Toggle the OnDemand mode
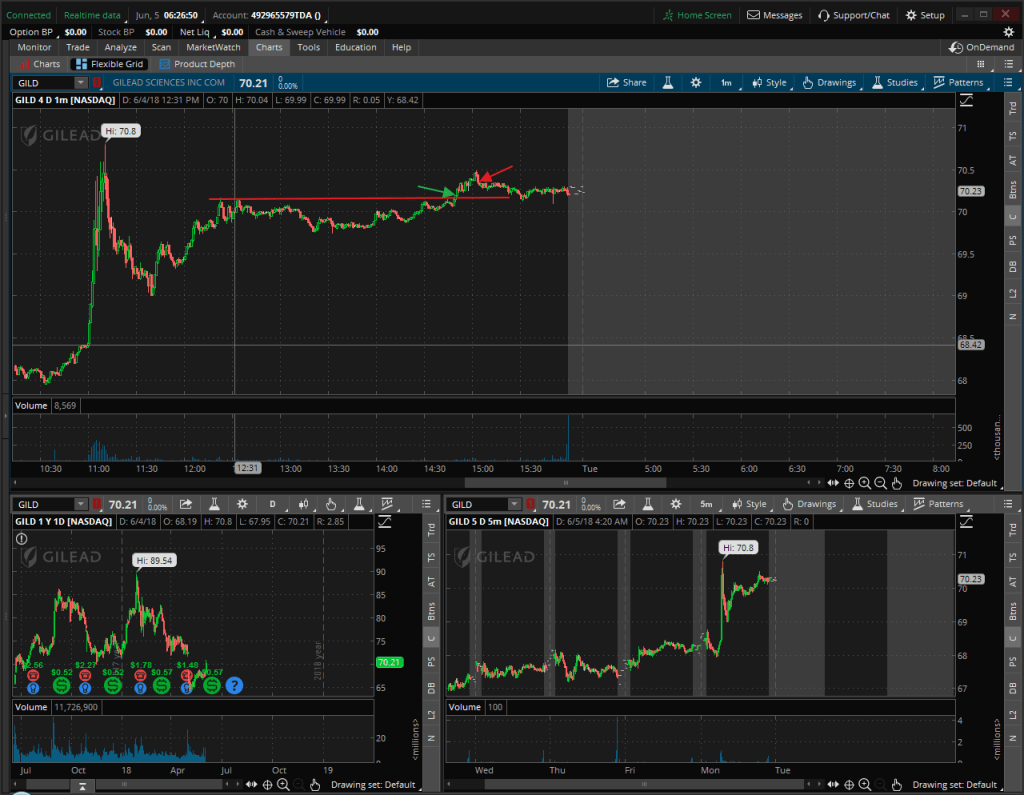 (982, 47)
